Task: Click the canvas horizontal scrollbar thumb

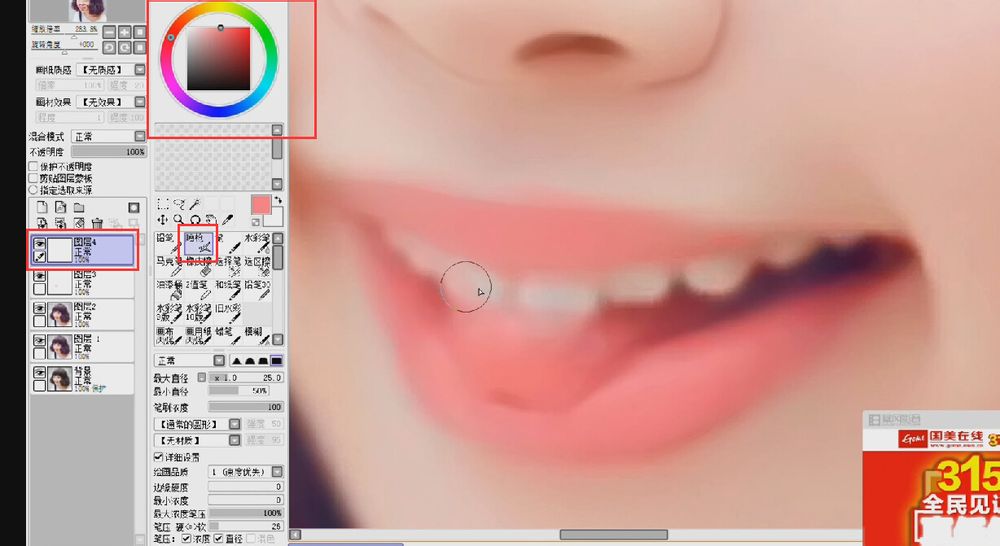Action: tap(614, 535)
